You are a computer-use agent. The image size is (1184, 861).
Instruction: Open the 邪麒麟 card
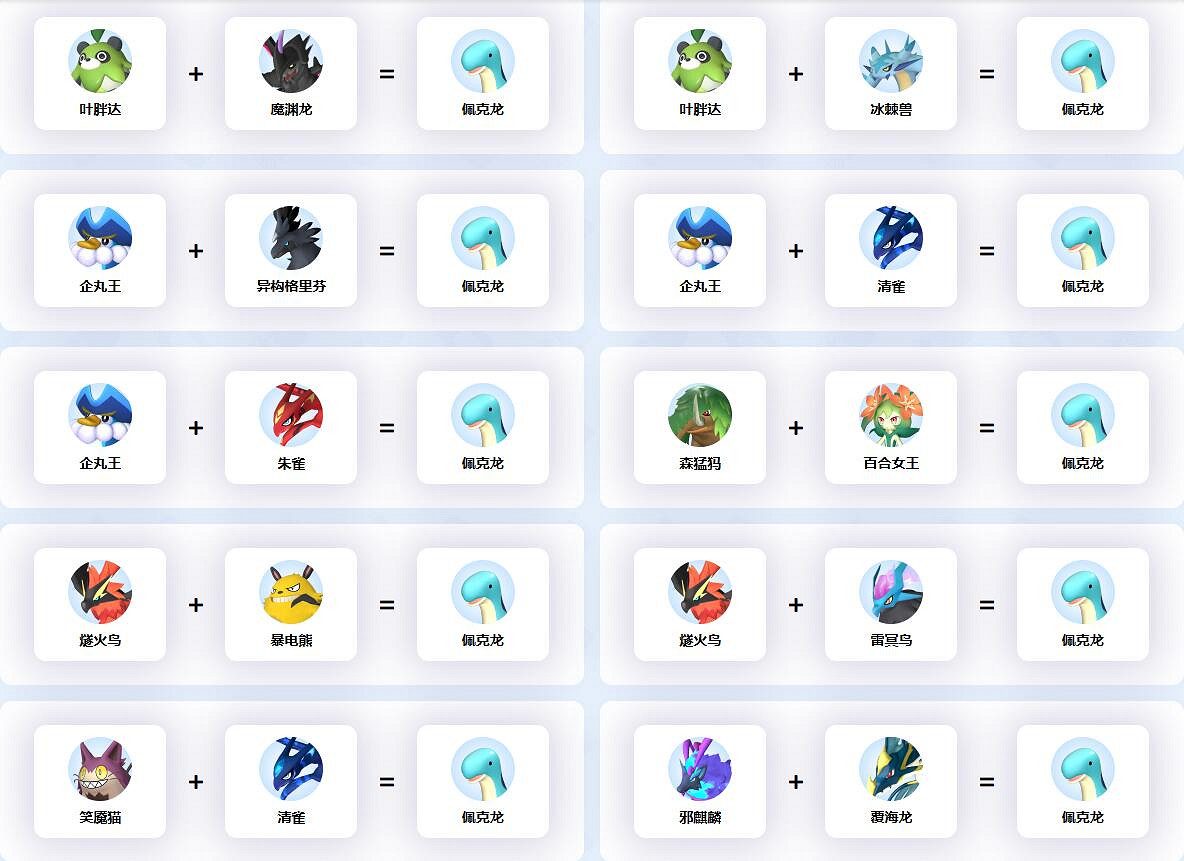[700, 781]
